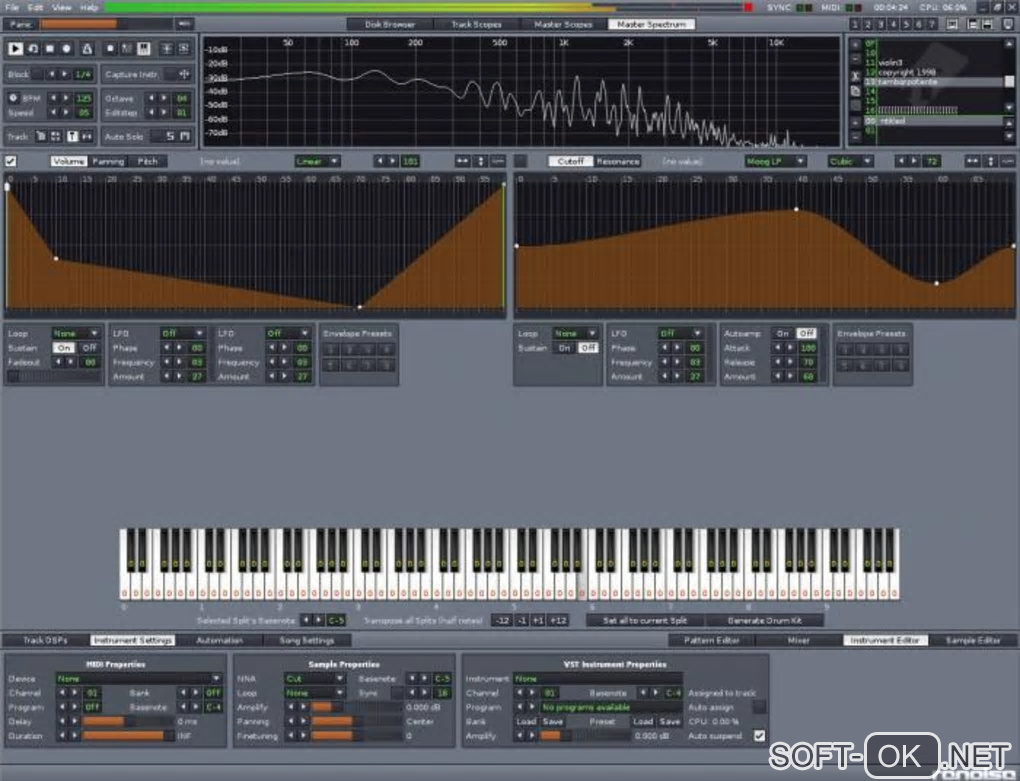This screenshot has height=781, width=1020.
Task: Select view preset number 1
Action: pos(854,25)
